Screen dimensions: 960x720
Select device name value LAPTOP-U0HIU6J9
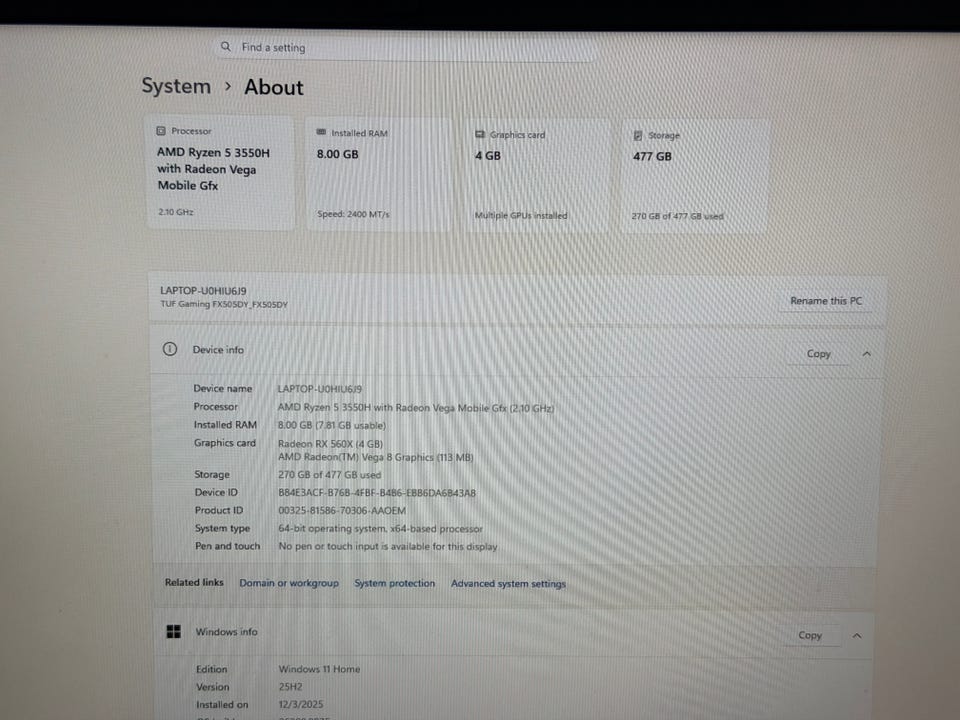click(320, 389)
